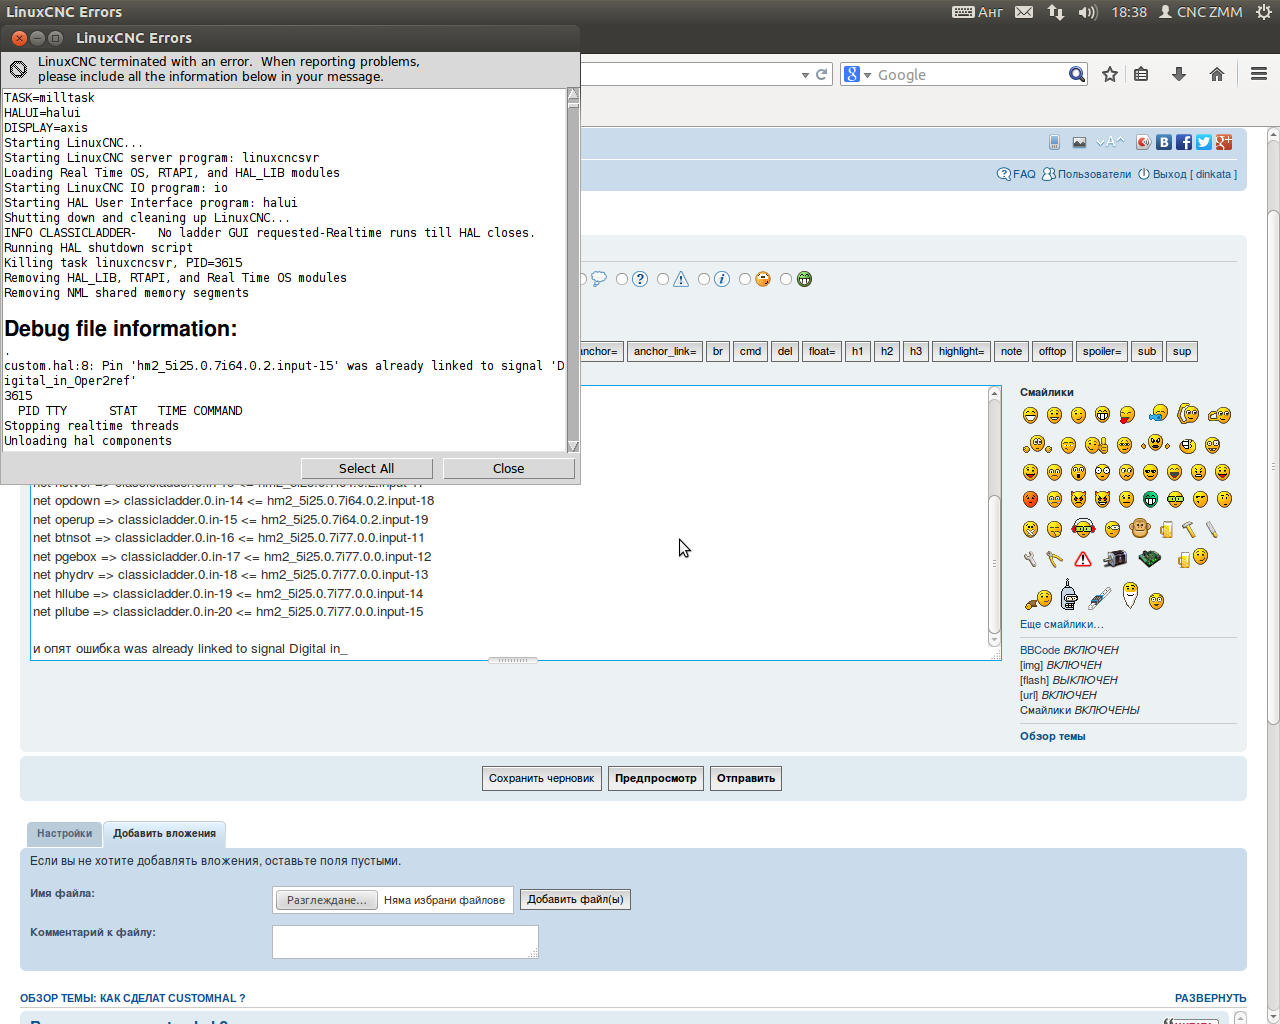Click the Сохранить черновик button
This screenshot has width=1280, height=1024.
coord(541,778)
